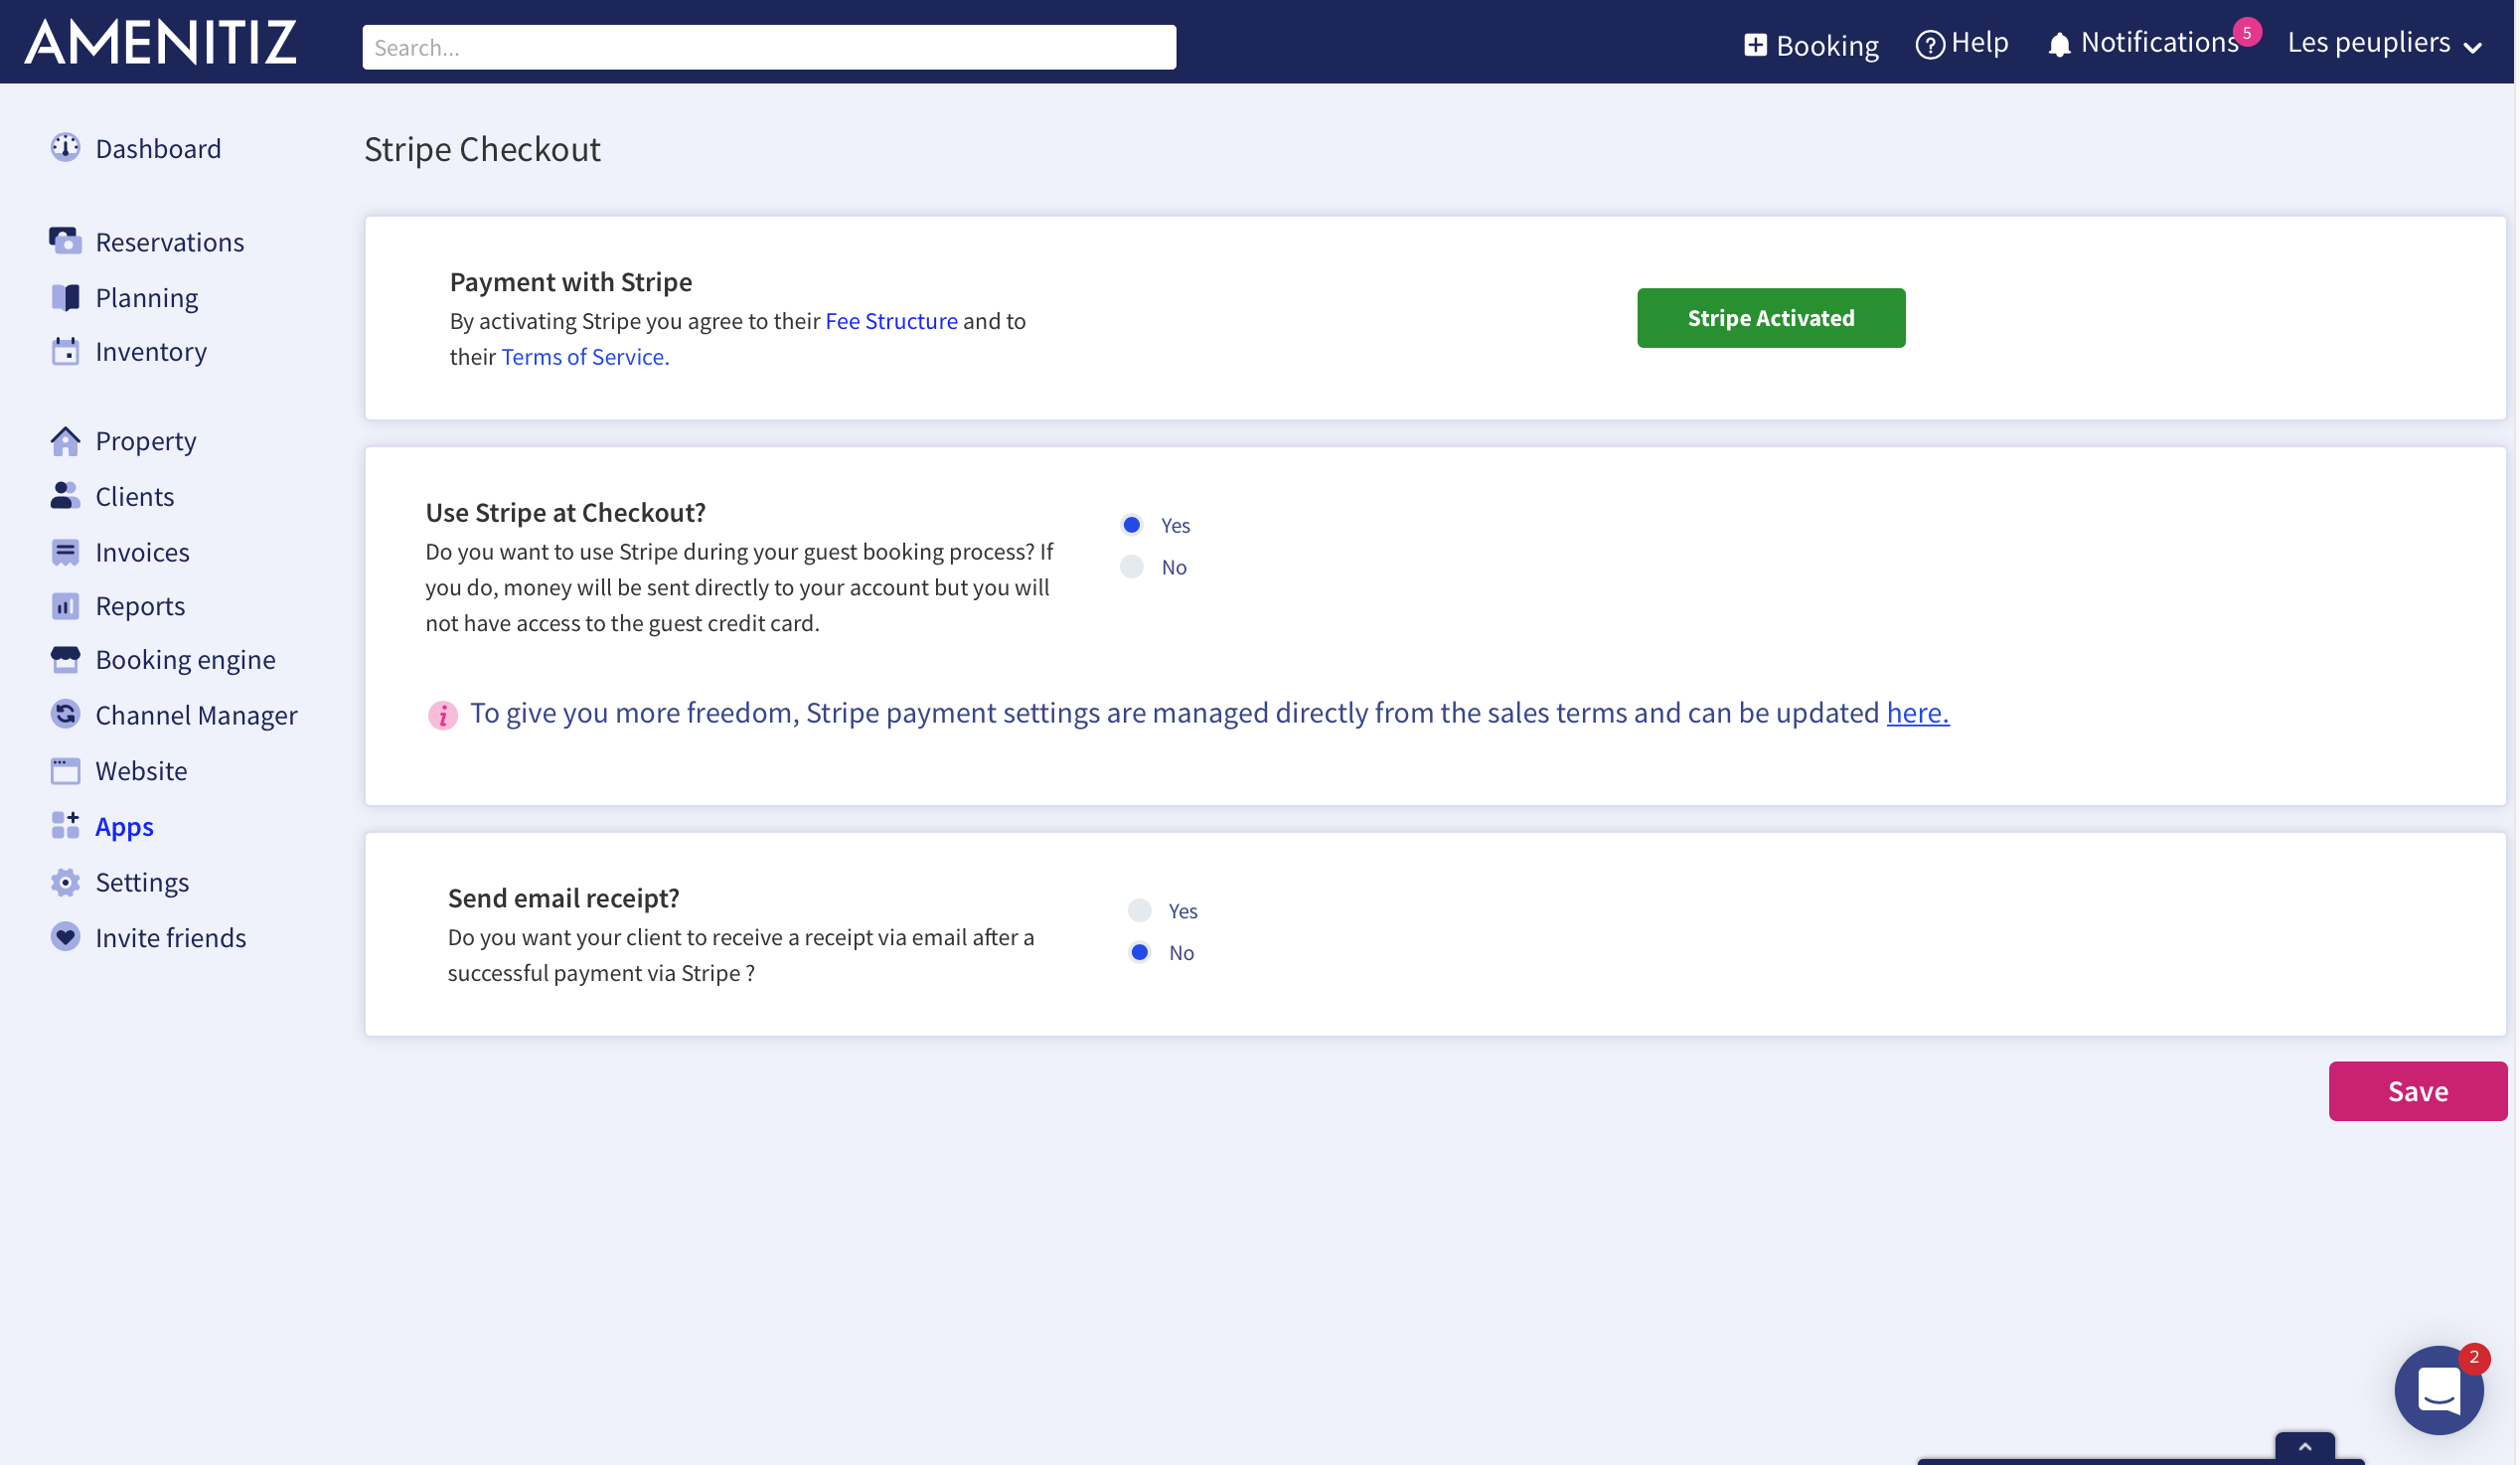
Task: Click the Help question mark icon
Action: tap(1929, 45)
